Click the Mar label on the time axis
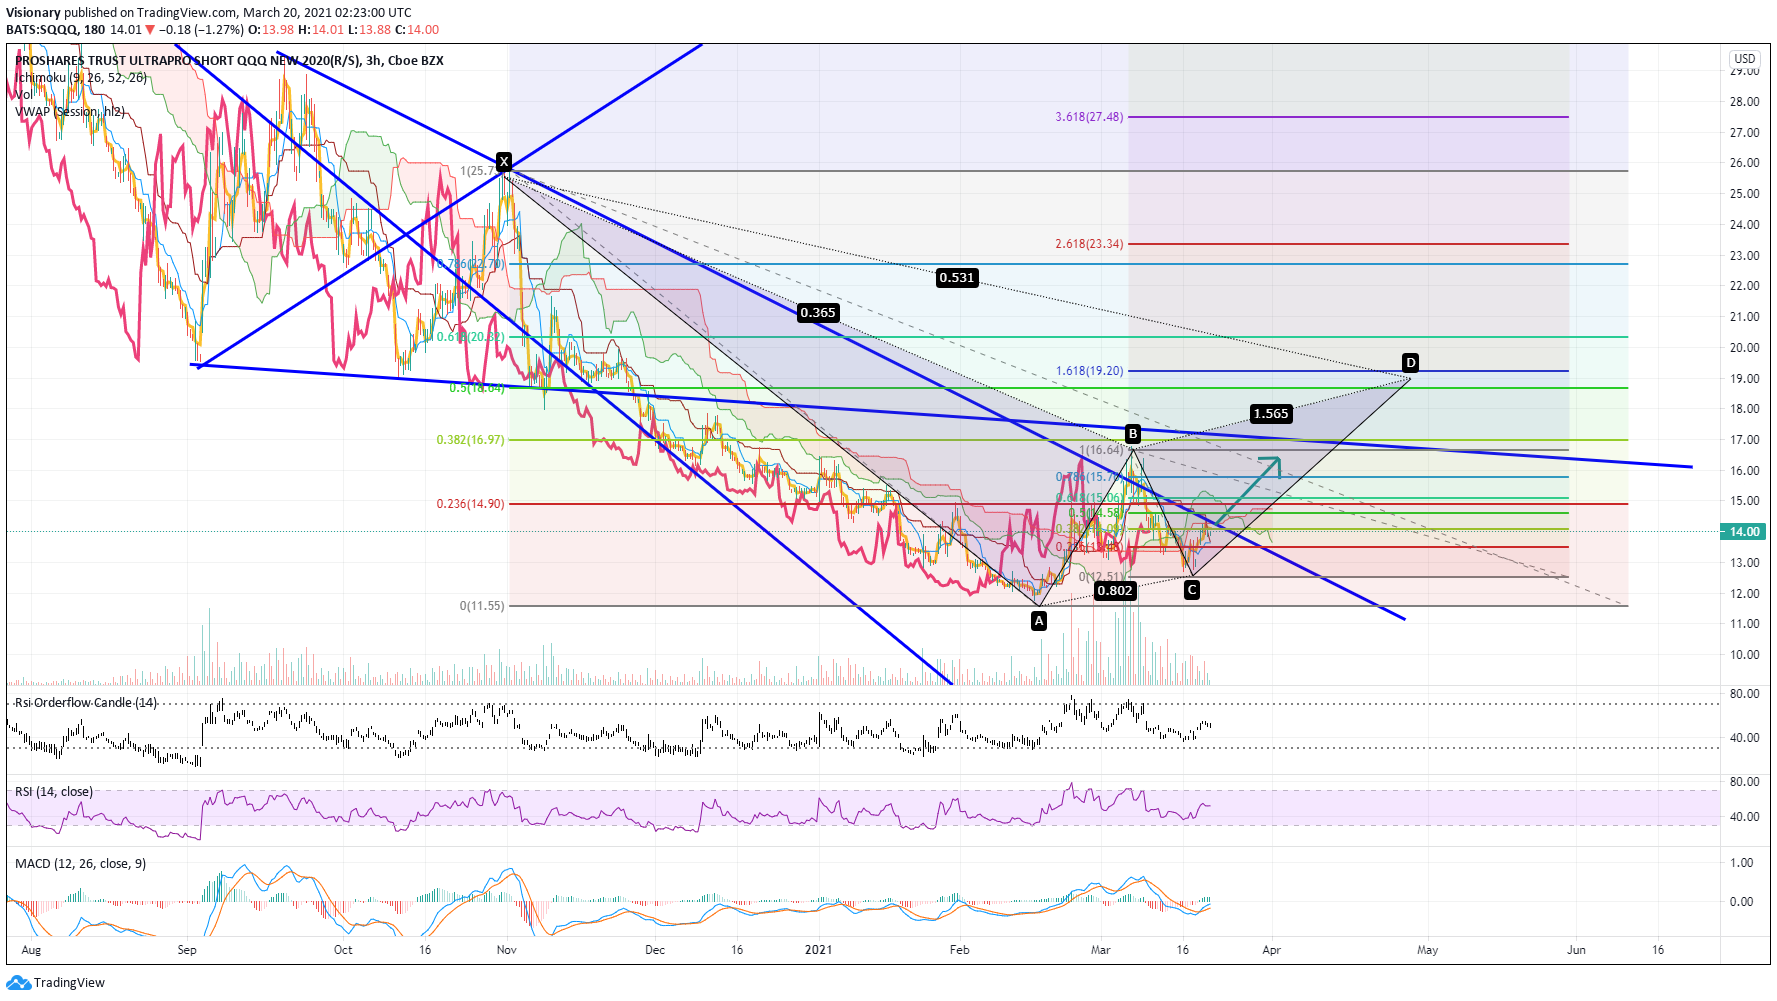The image size is (1777, 1001). [1101, 950]
